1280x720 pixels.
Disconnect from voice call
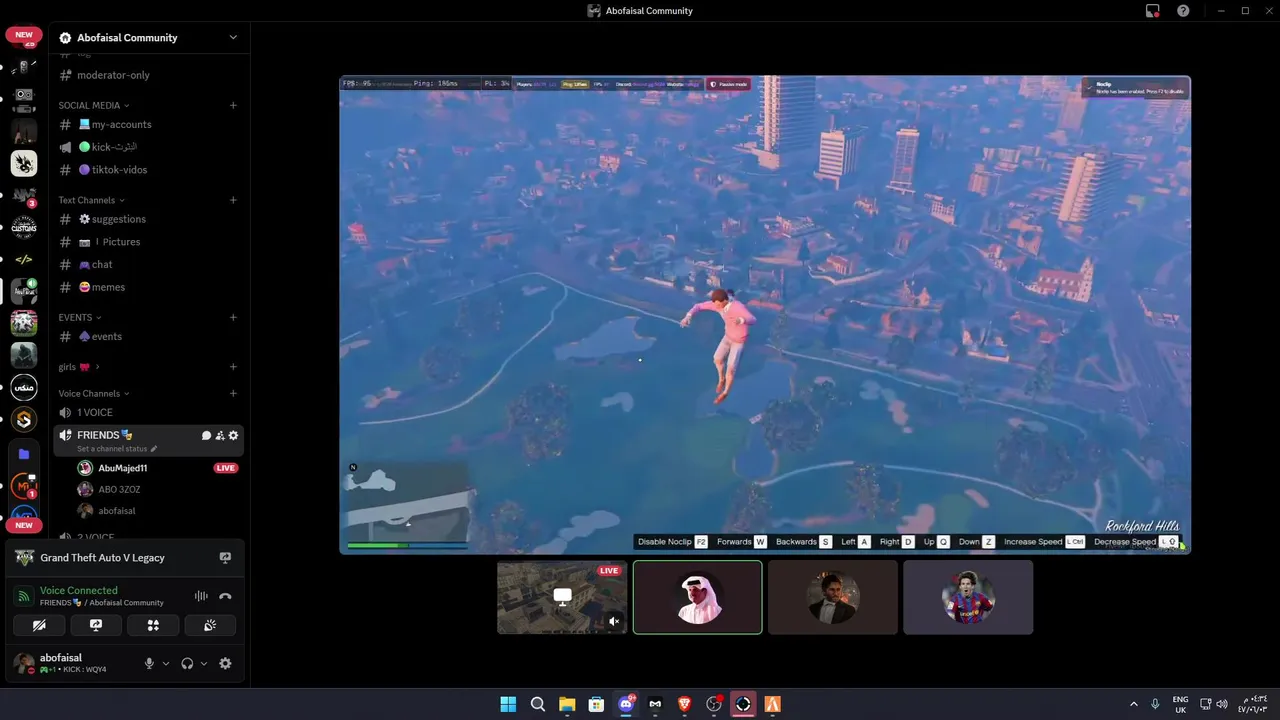coord(225,596)
